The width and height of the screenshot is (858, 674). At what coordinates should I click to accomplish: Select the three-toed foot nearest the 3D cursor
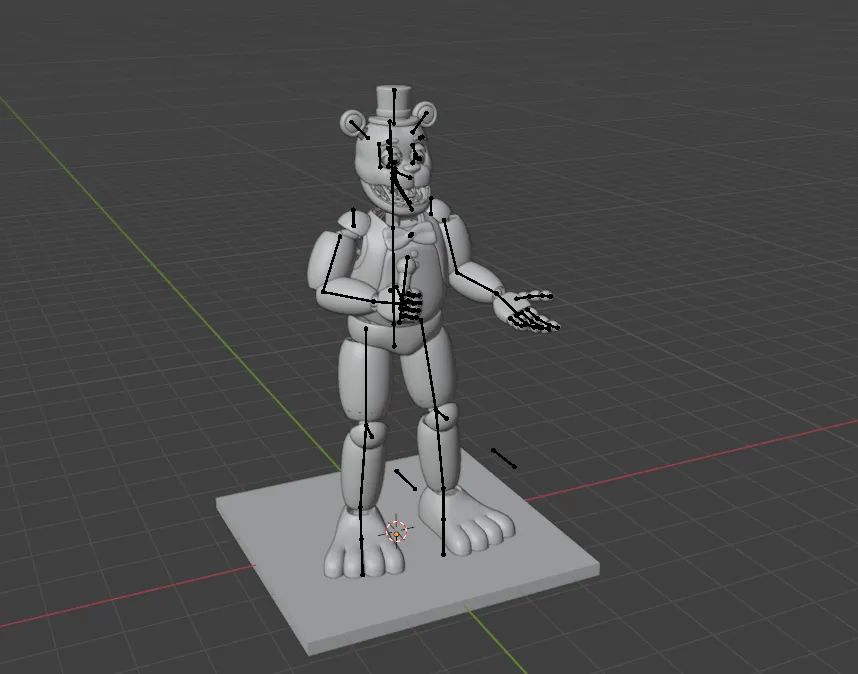[364, 544]
